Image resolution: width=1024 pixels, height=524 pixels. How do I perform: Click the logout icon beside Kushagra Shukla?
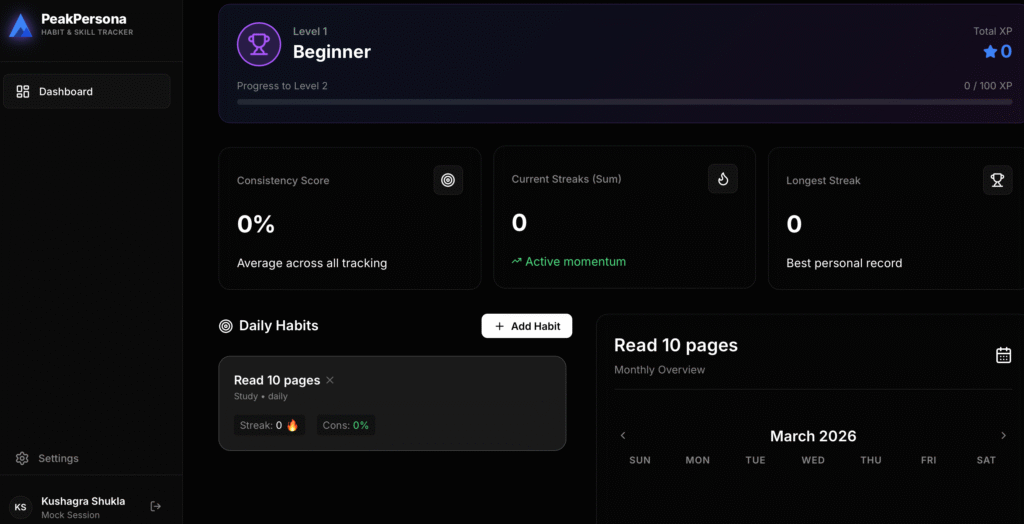[x=156, y=506]
